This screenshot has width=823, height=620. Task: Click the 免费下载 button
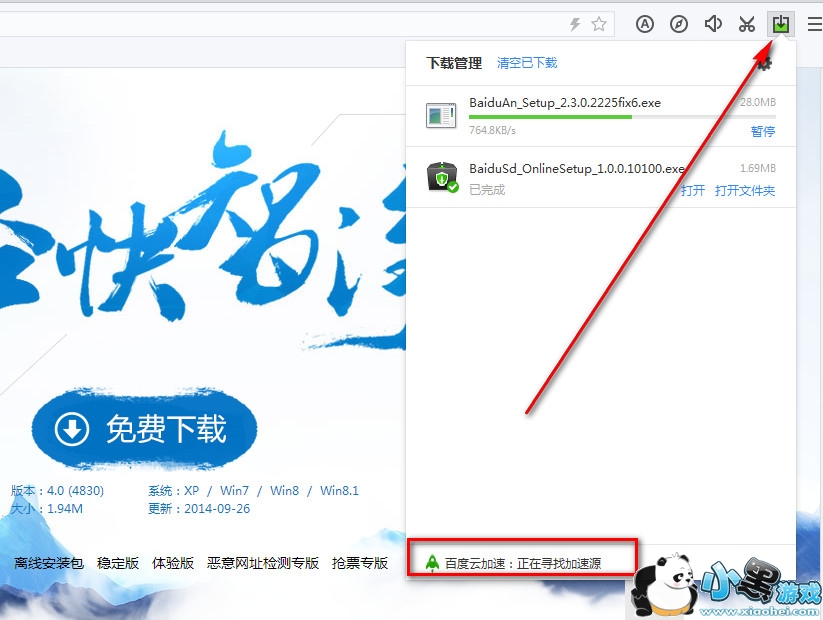[x=144, y=429]
